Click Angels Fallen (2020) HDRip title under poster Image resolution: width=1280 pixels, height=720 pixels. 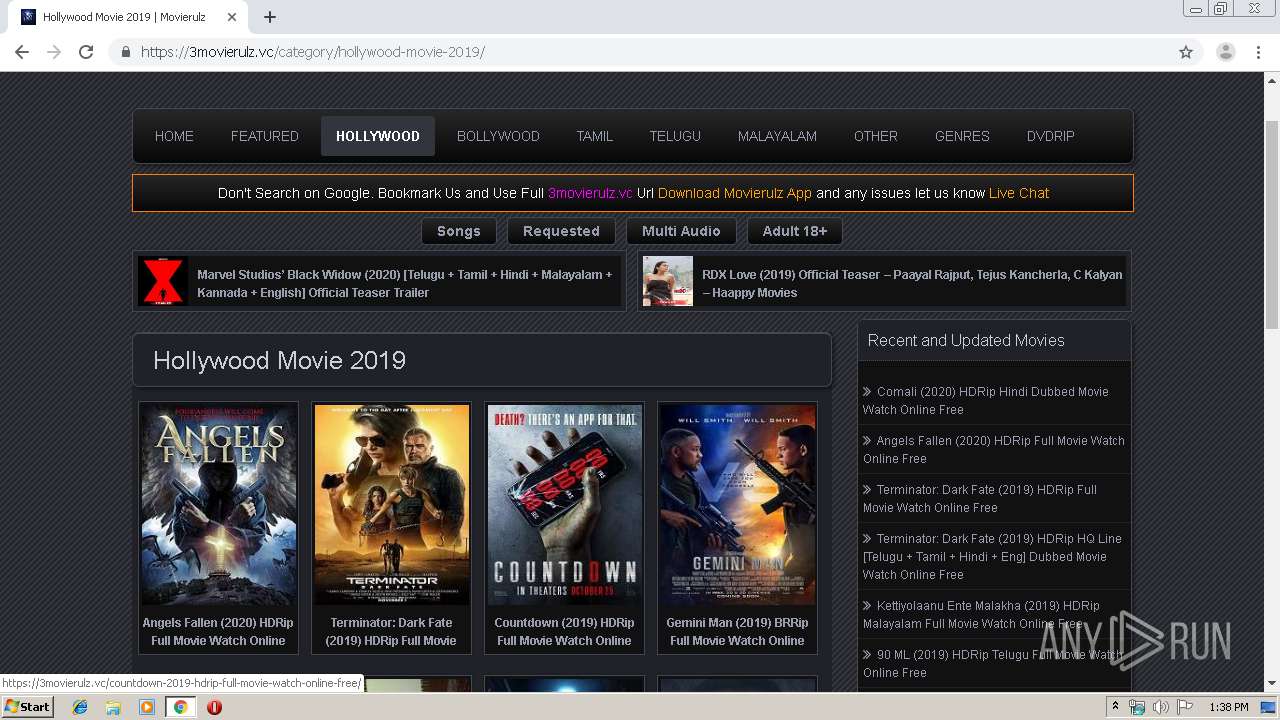[218, 631]
